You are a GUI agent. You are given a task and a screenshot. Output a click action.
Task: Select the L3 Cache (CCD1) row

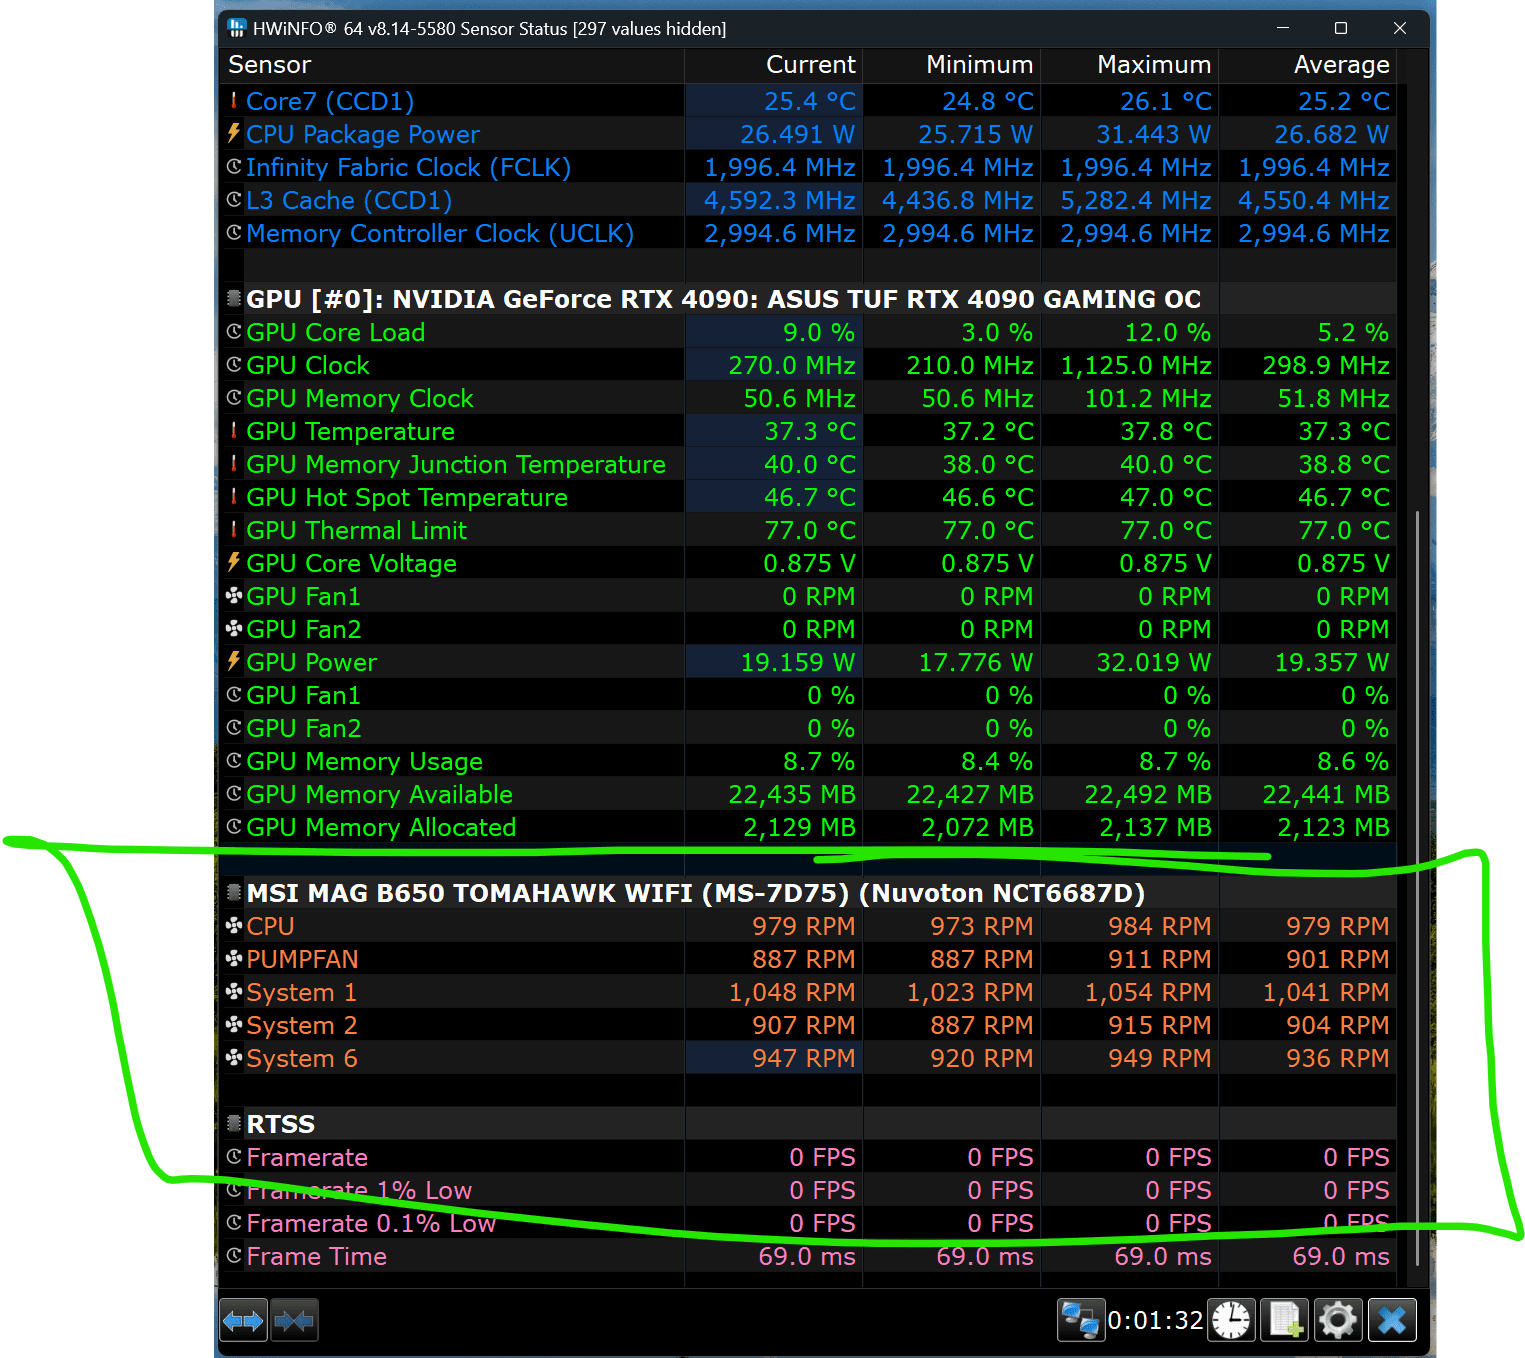click(x=808, y=200)
